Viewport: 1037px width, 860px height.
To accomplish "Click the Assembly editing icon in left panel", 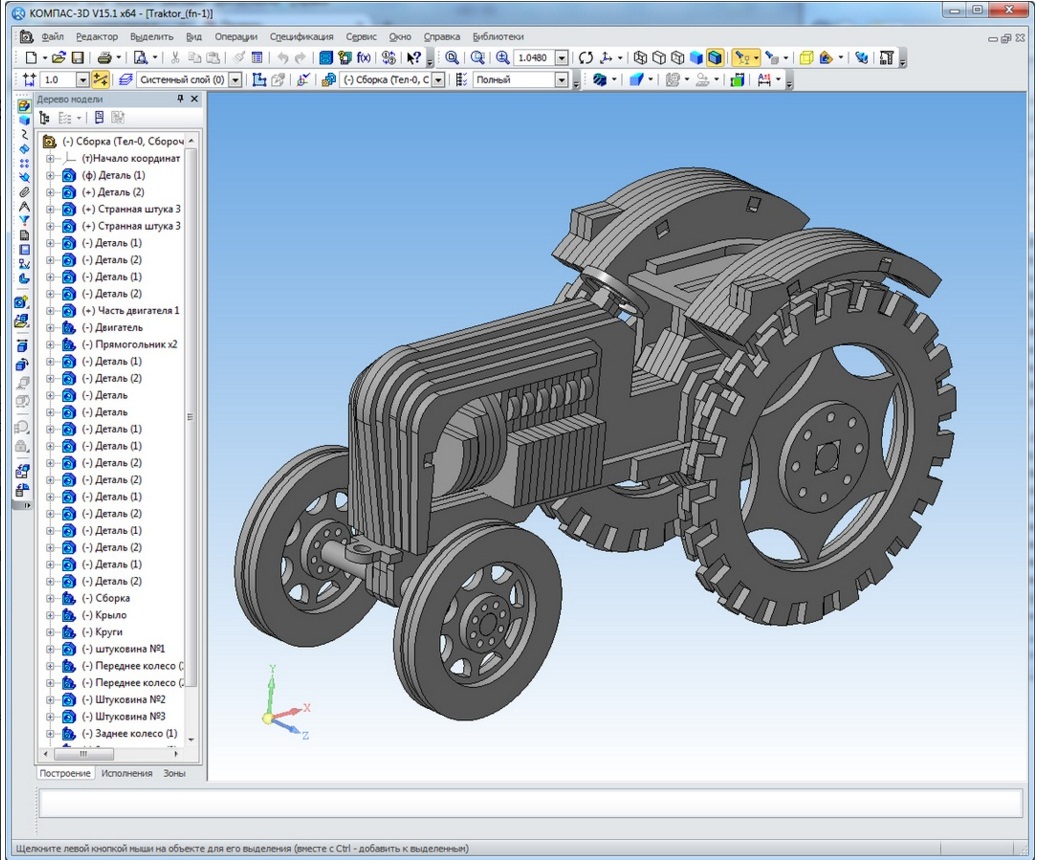I will 24,106.
